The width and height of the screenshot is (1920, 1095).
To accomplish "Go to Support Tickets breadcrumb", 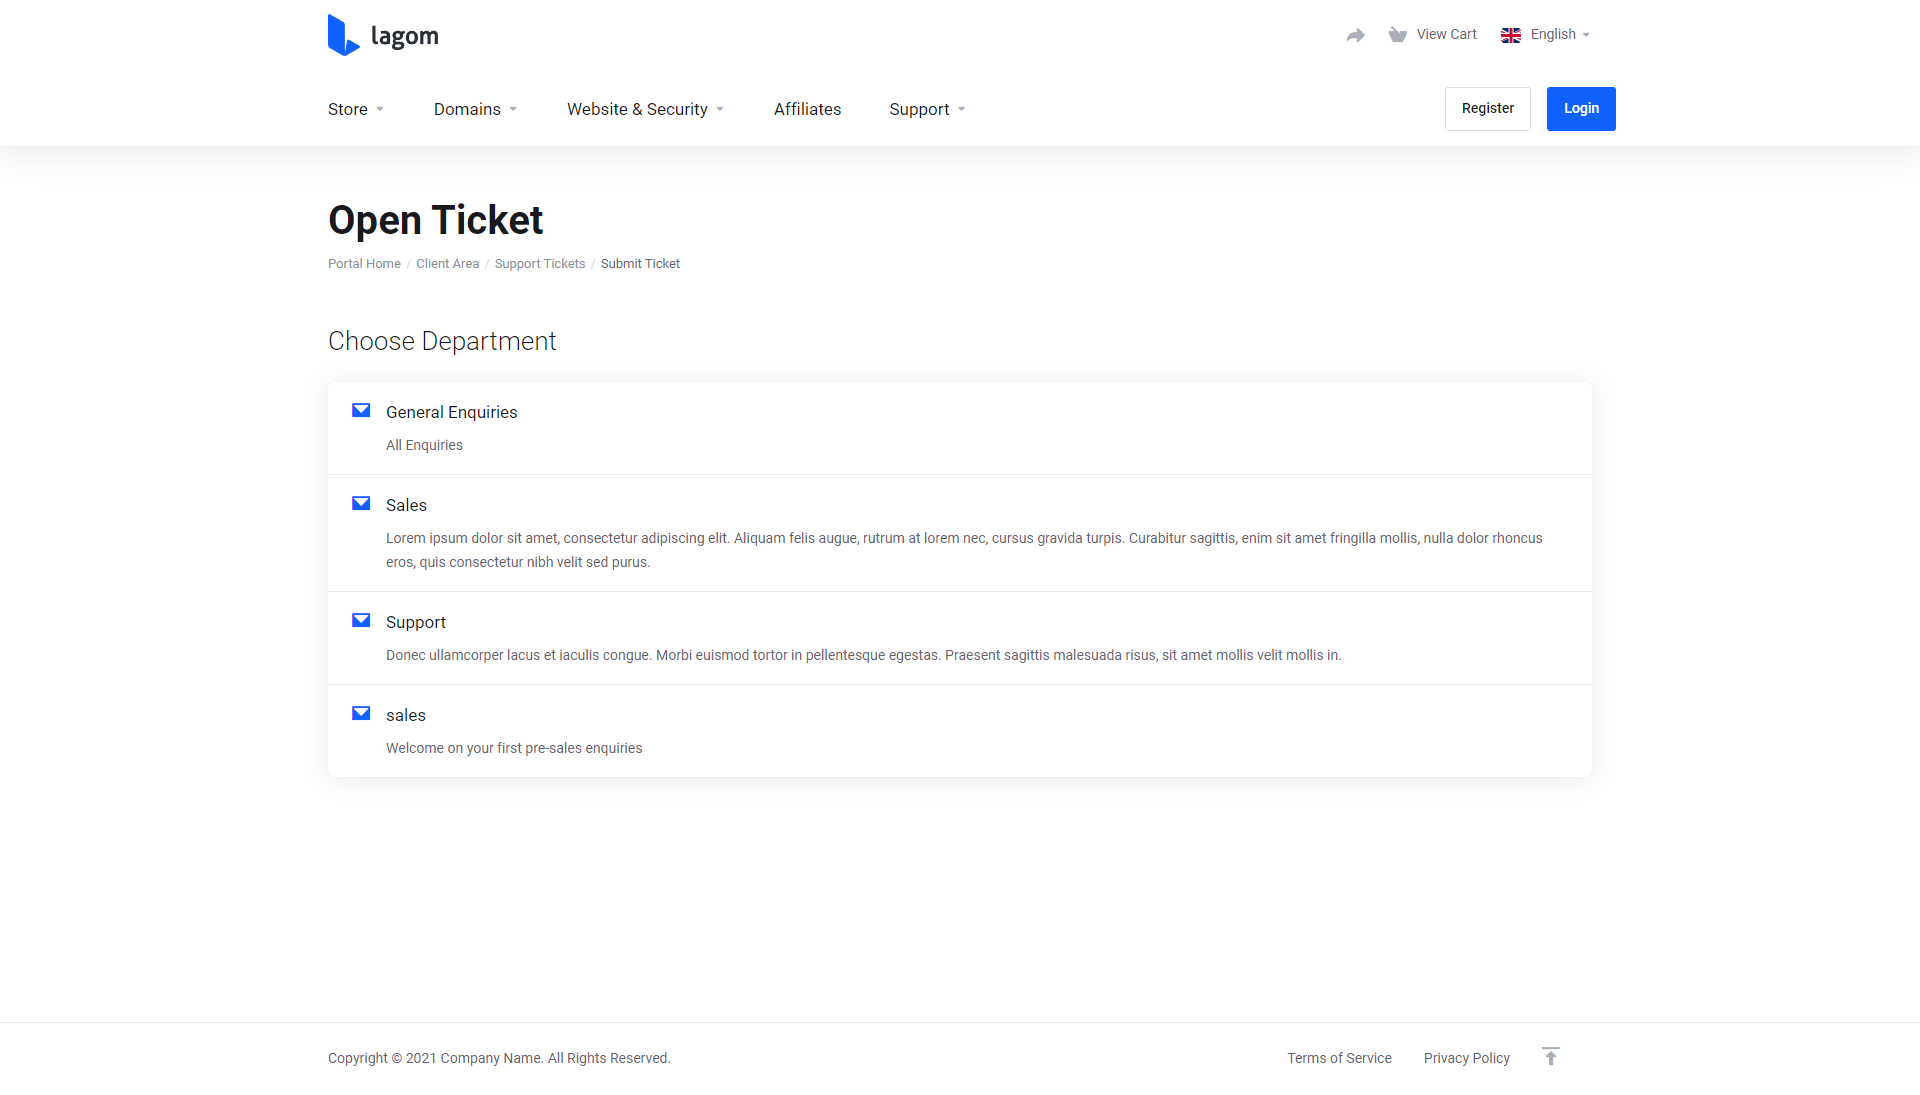I will [x=540, y=264].
